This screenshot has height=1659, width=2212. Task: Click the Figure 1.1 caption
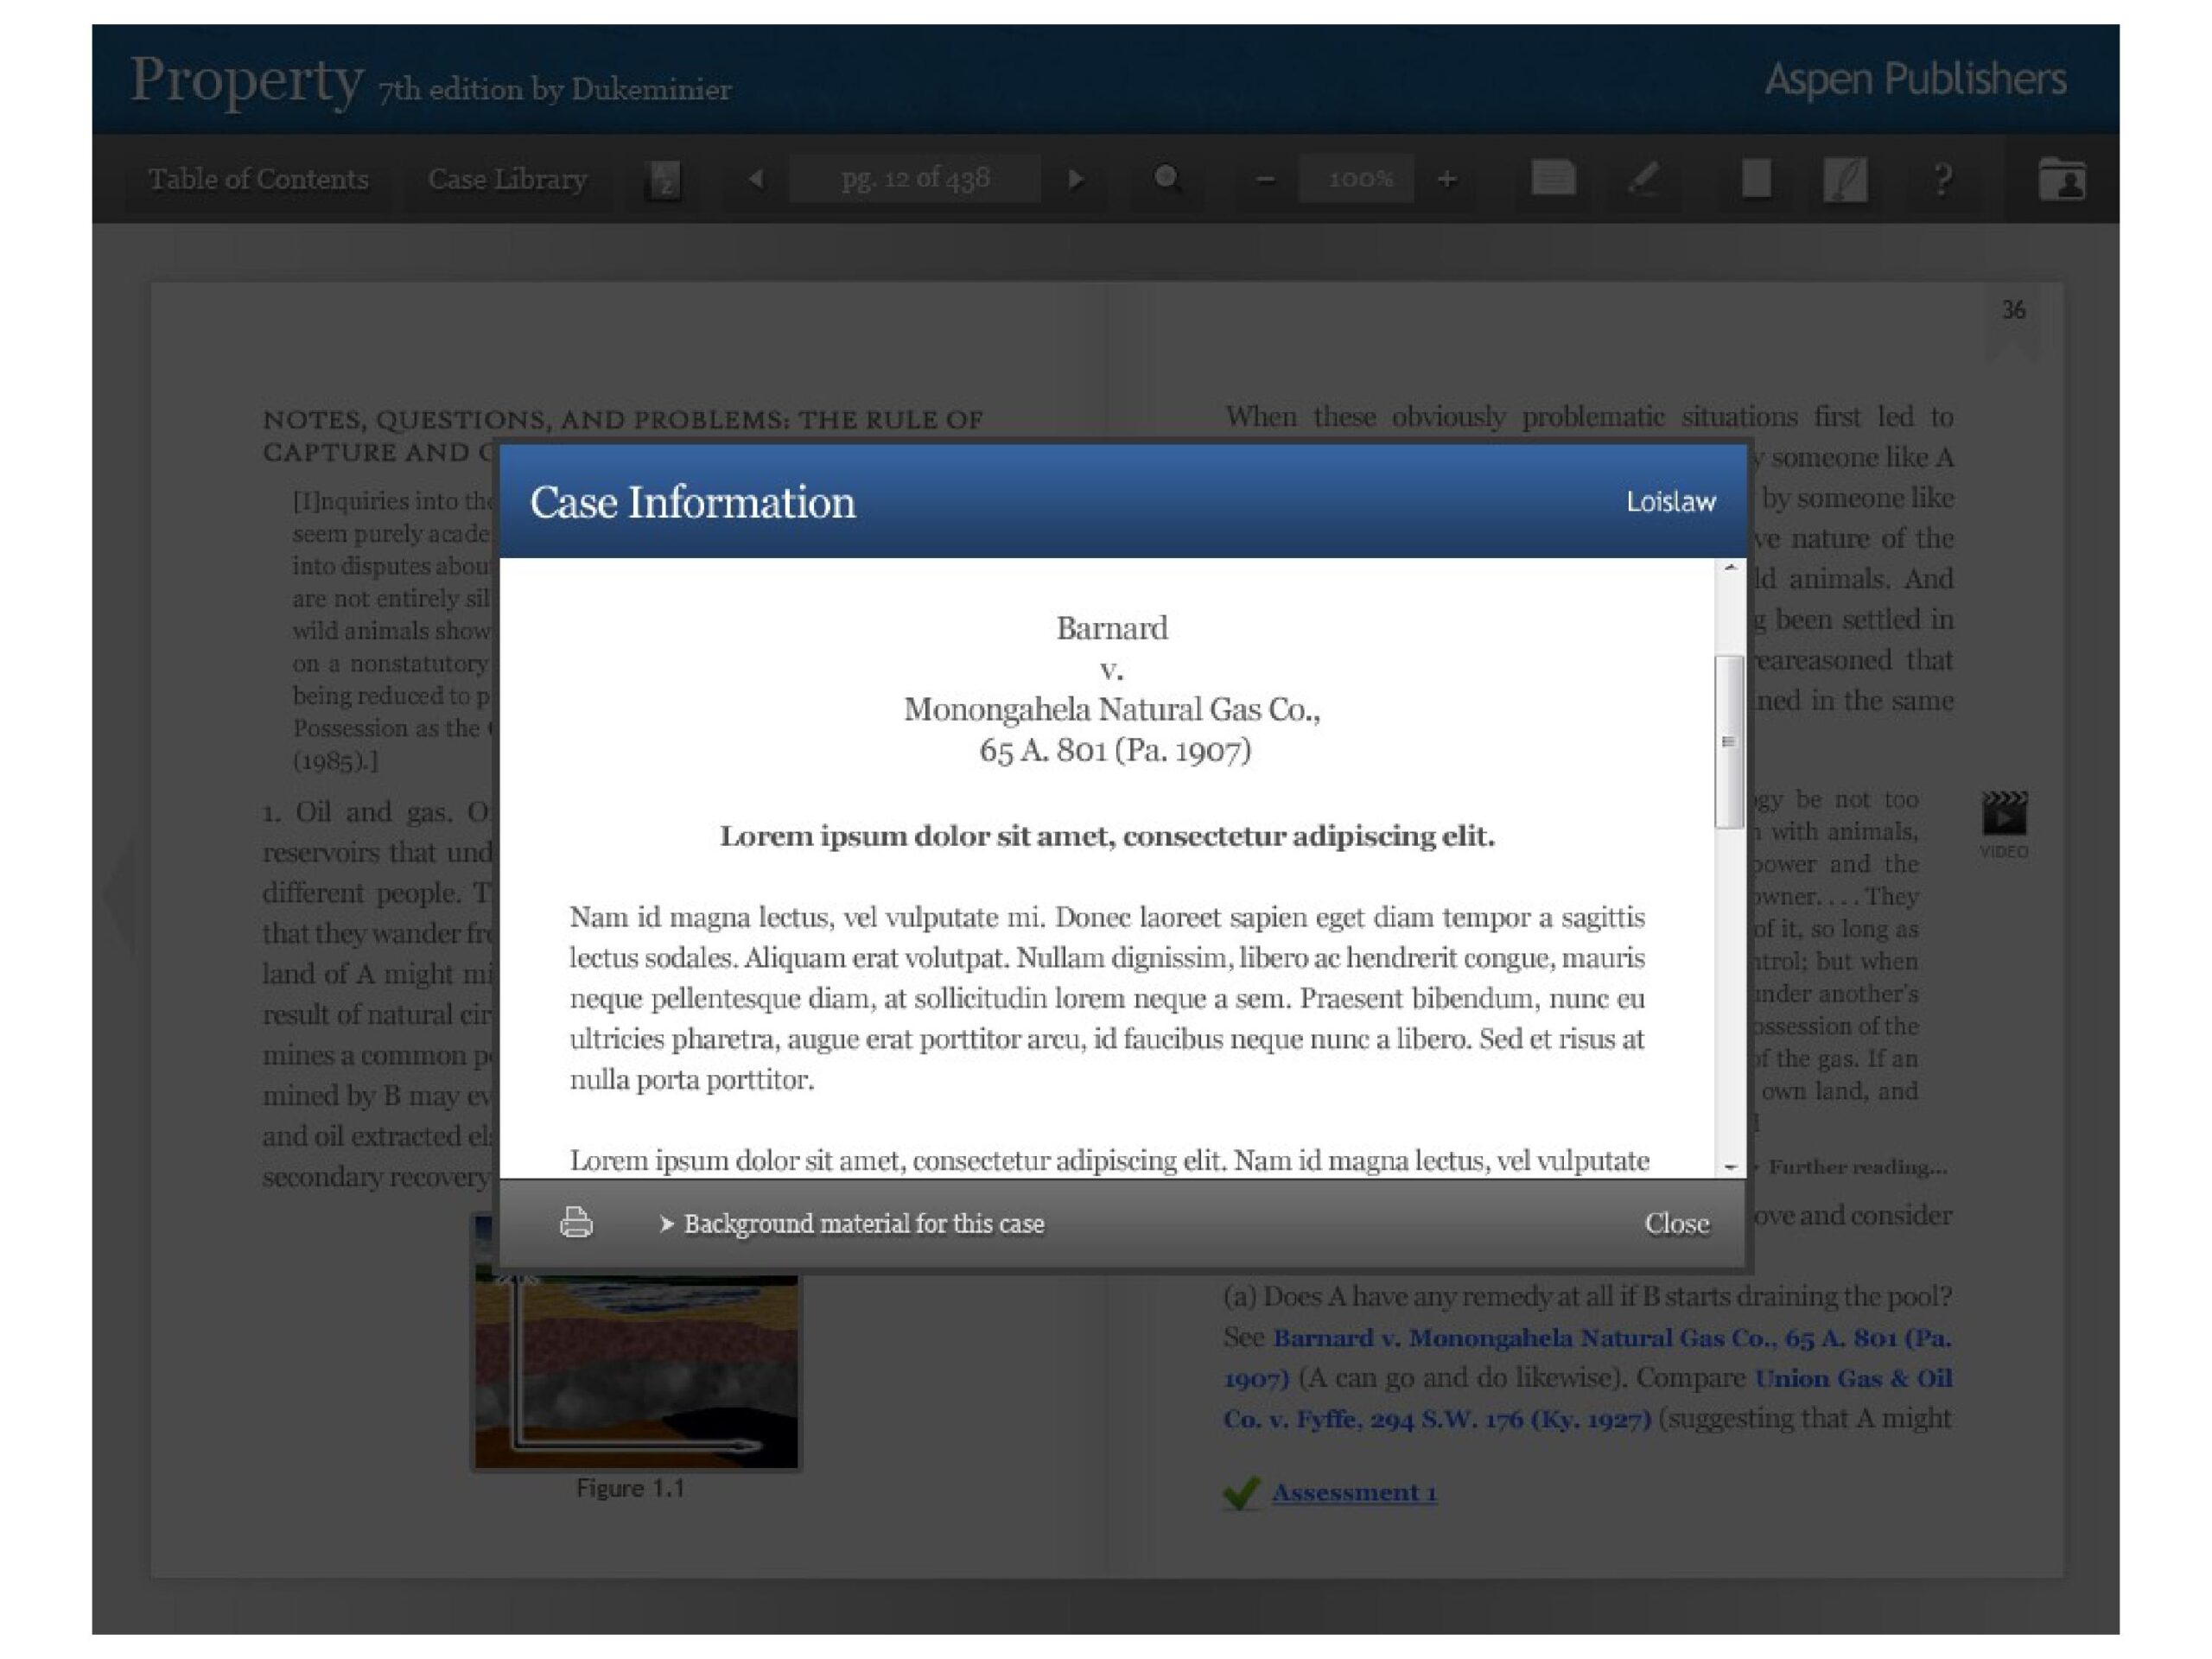(630, 1488)
